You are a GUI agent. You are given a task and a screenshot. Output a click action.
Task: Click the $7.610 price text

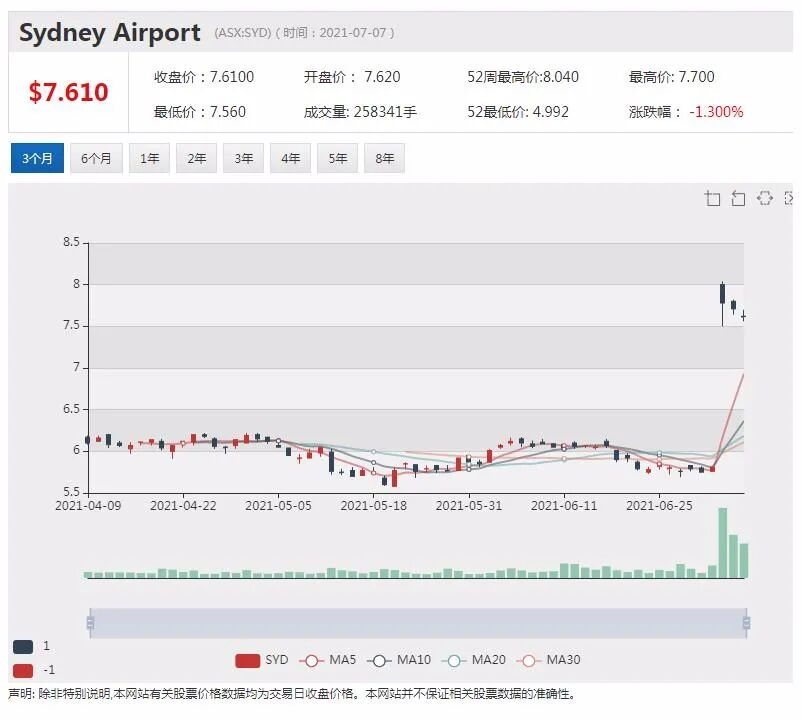click(x=69, y=93)
